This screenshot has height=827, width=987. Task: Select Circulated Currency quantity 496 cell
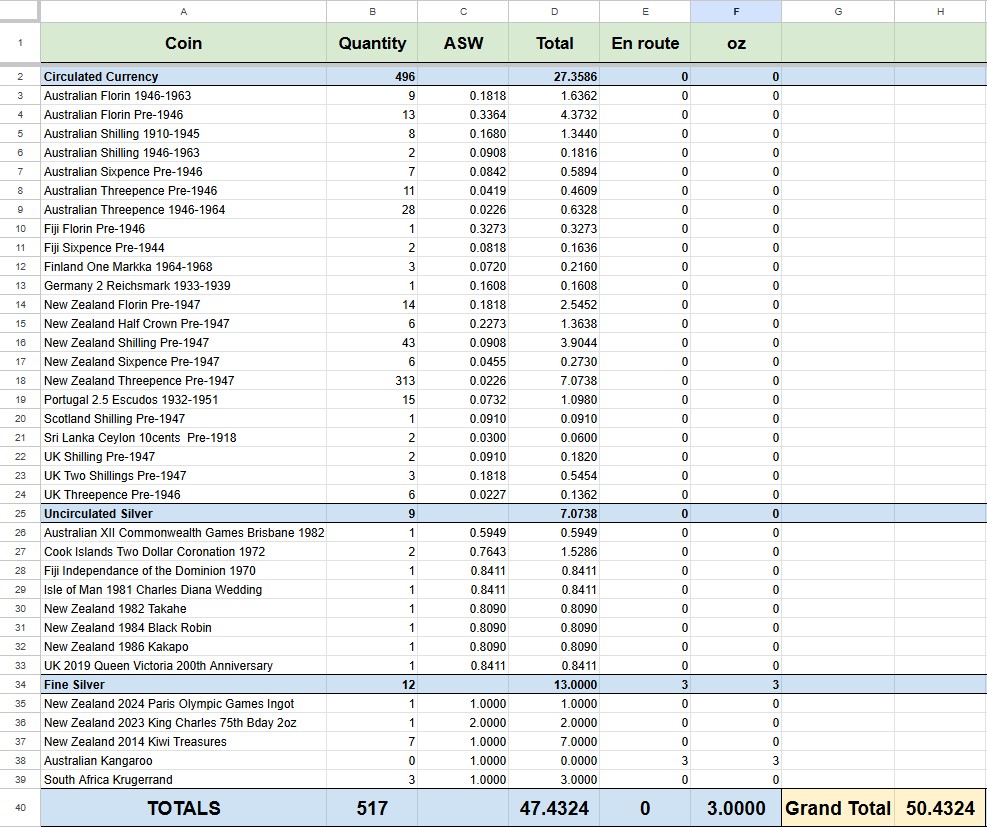(x=372, y=77)
